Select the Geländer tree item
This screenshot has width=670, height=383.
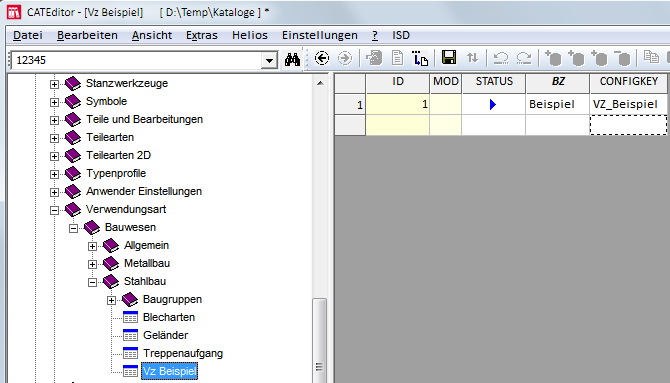tap(165, 336)
